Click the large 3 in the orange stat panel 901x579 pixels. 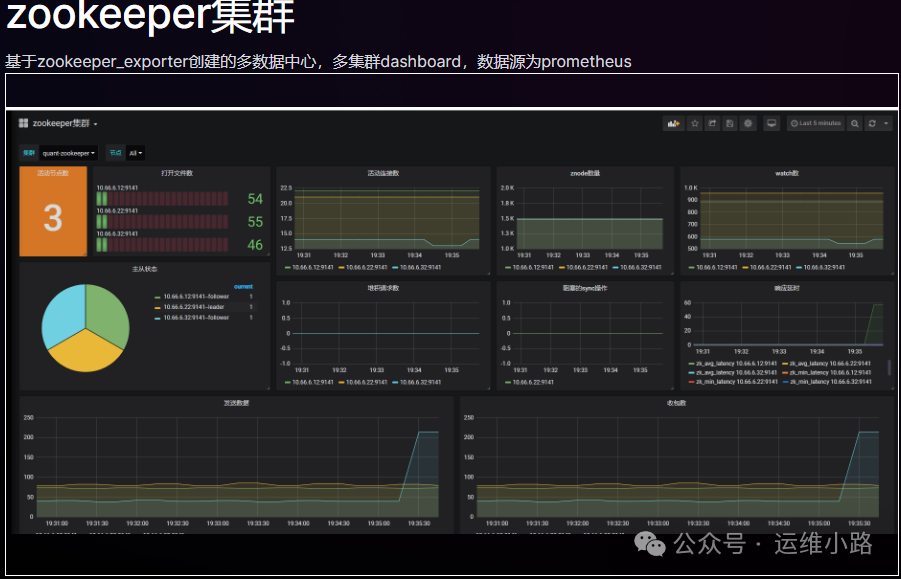53,218
